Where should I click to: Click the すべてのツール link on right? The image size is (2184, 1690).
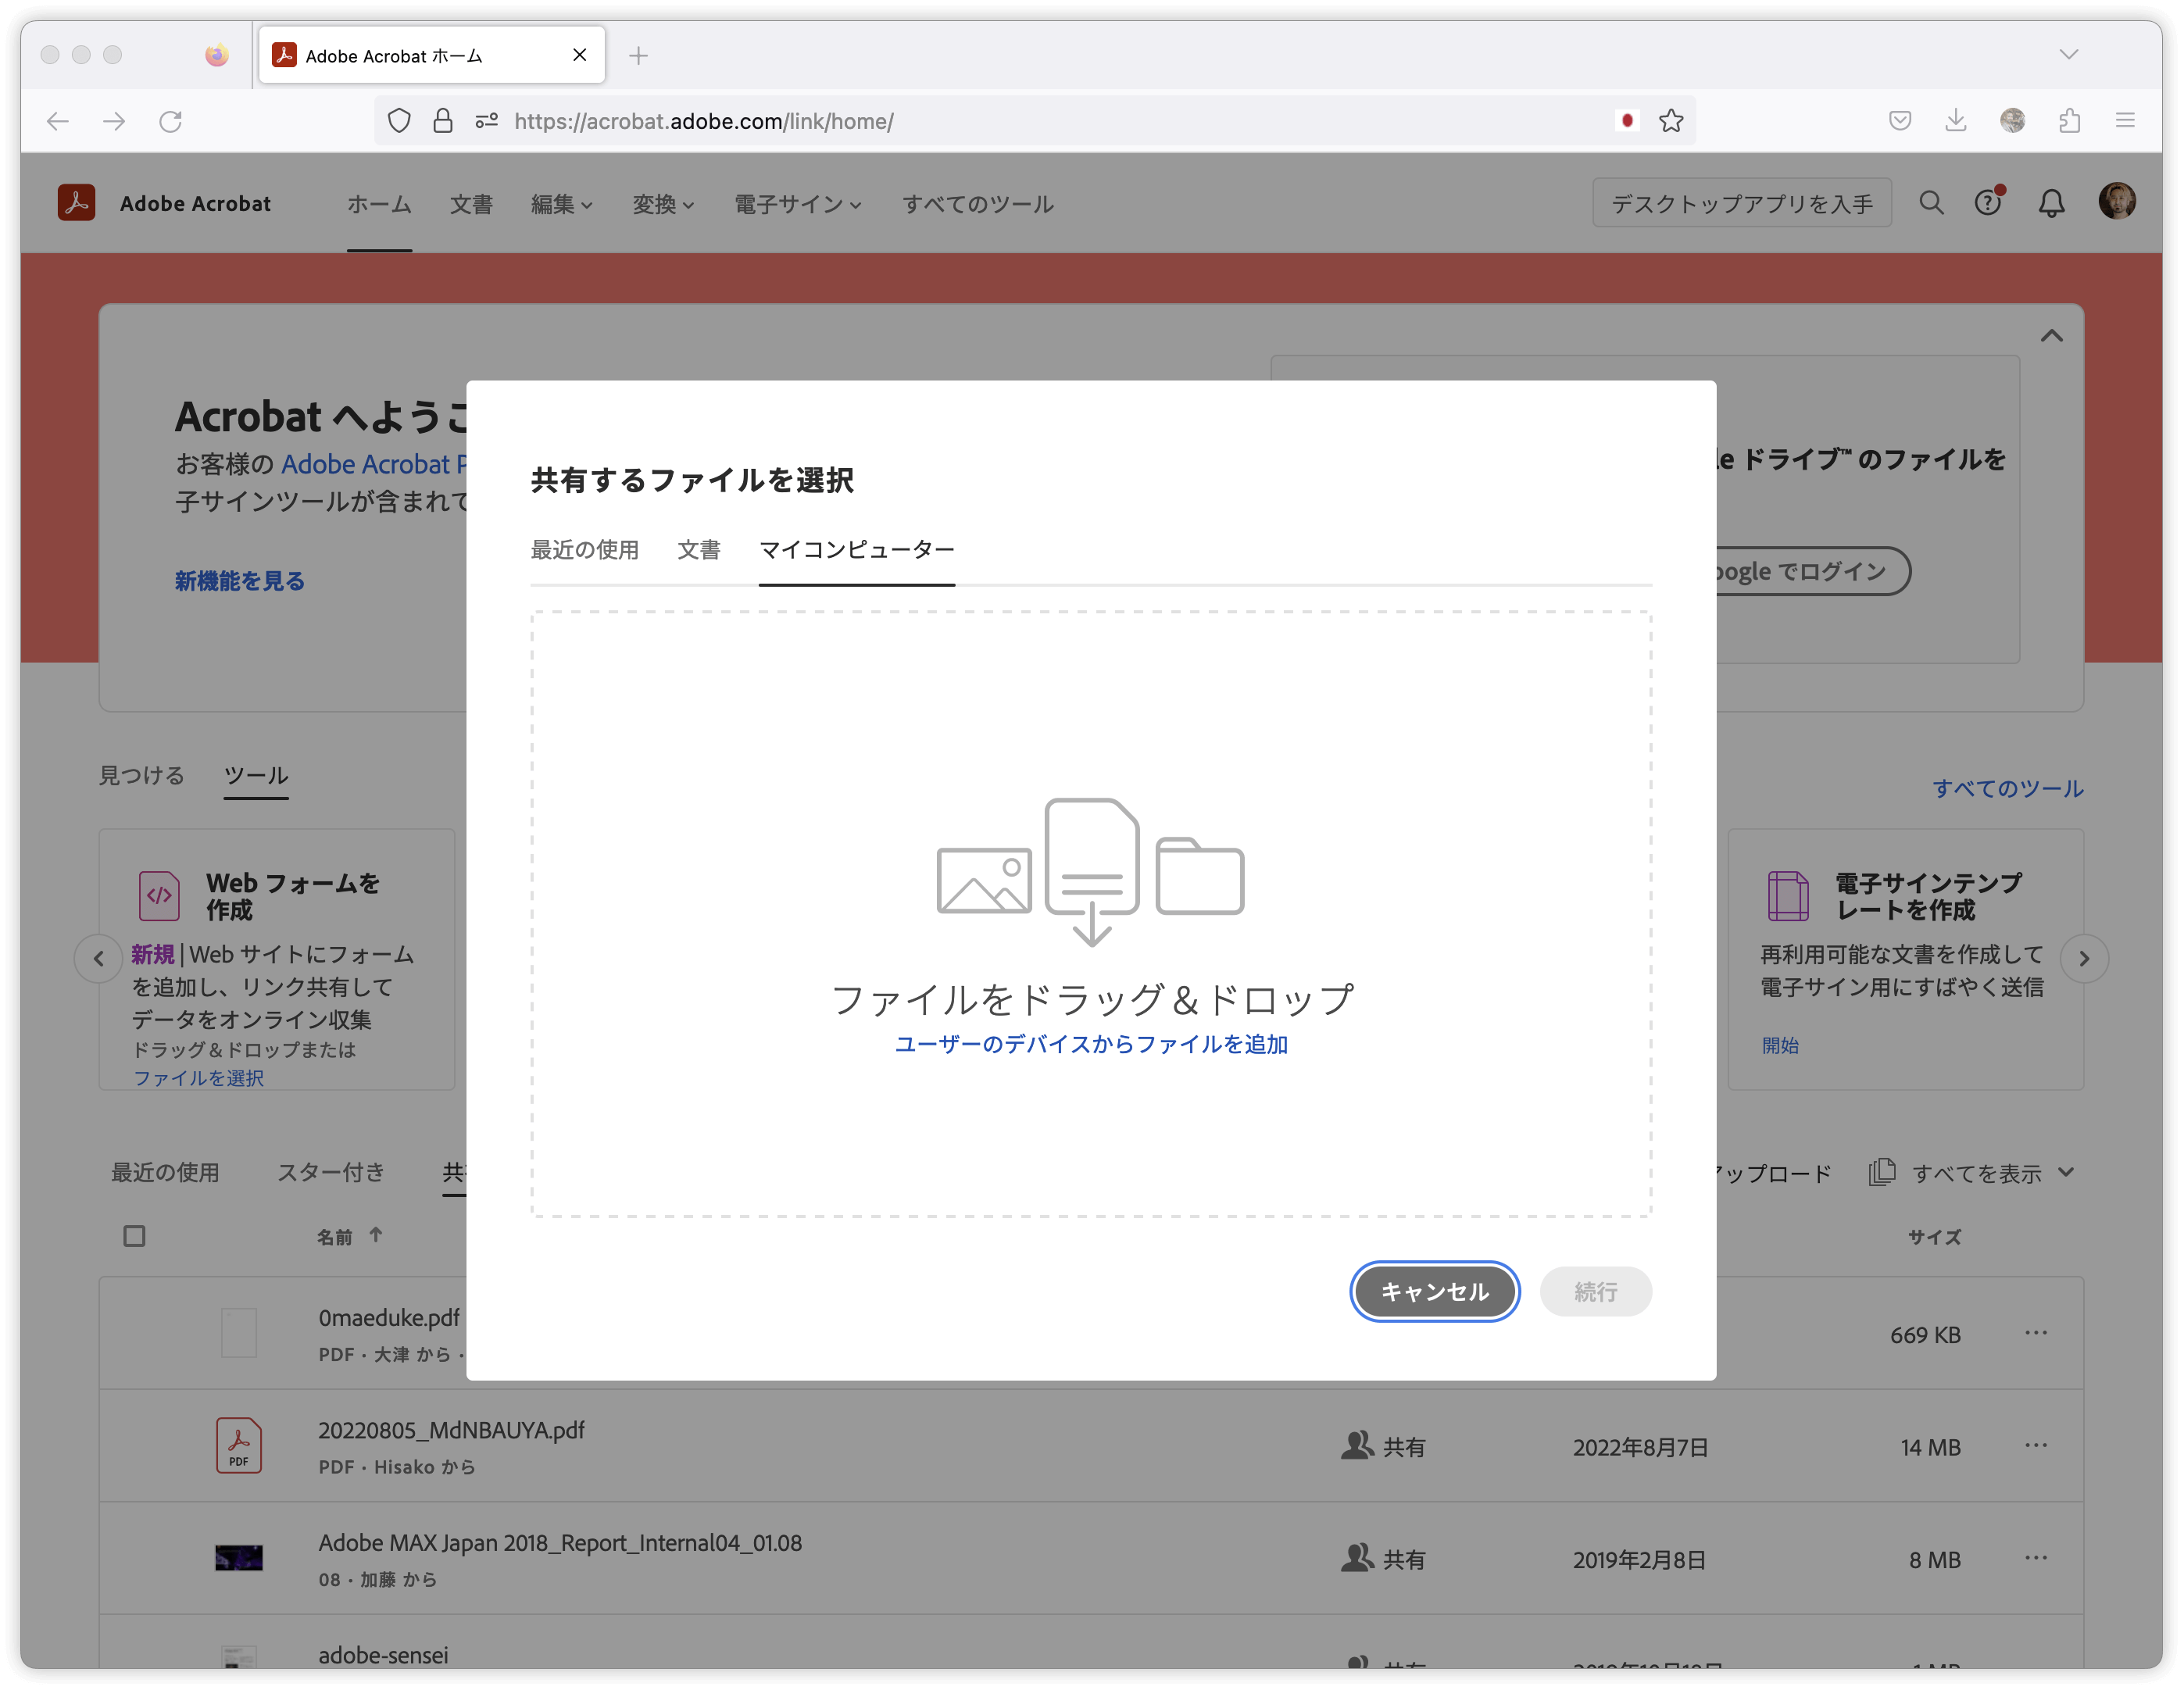coord(2007,788)
